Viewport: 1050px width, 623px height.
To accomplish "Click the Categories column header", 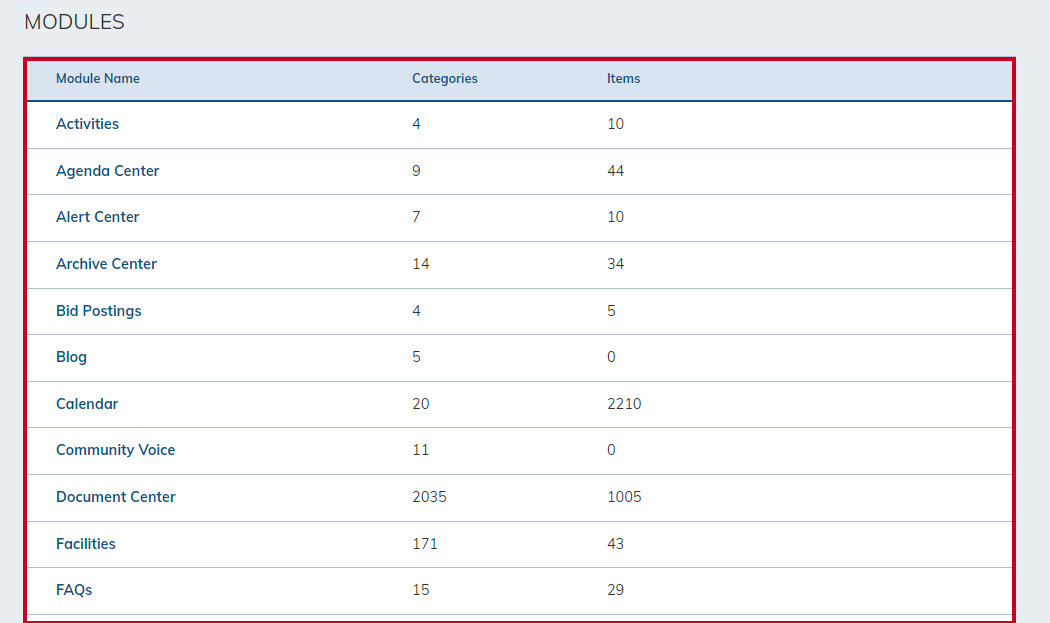I will point(445,78).
